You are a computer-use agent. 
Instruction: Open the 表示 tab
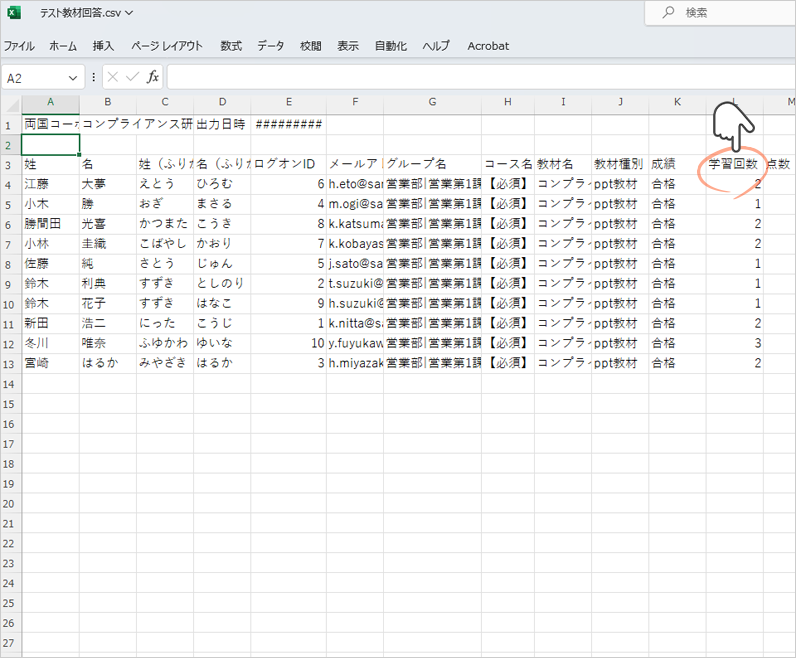[x=348, y=46]
